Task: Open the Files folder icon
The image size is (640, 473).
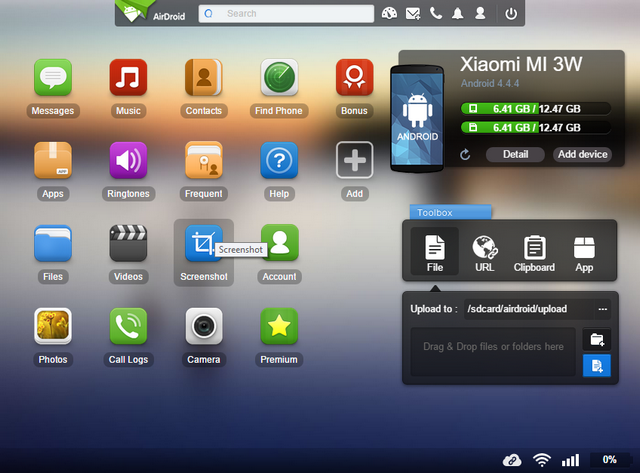Action: coord(53,243)
